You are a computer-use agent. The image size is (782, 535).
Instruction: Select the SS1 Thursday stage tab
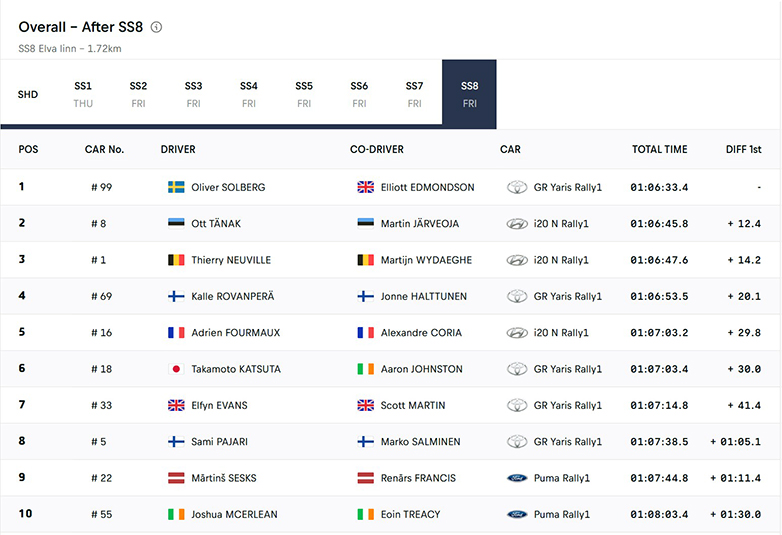pos(83,94)
